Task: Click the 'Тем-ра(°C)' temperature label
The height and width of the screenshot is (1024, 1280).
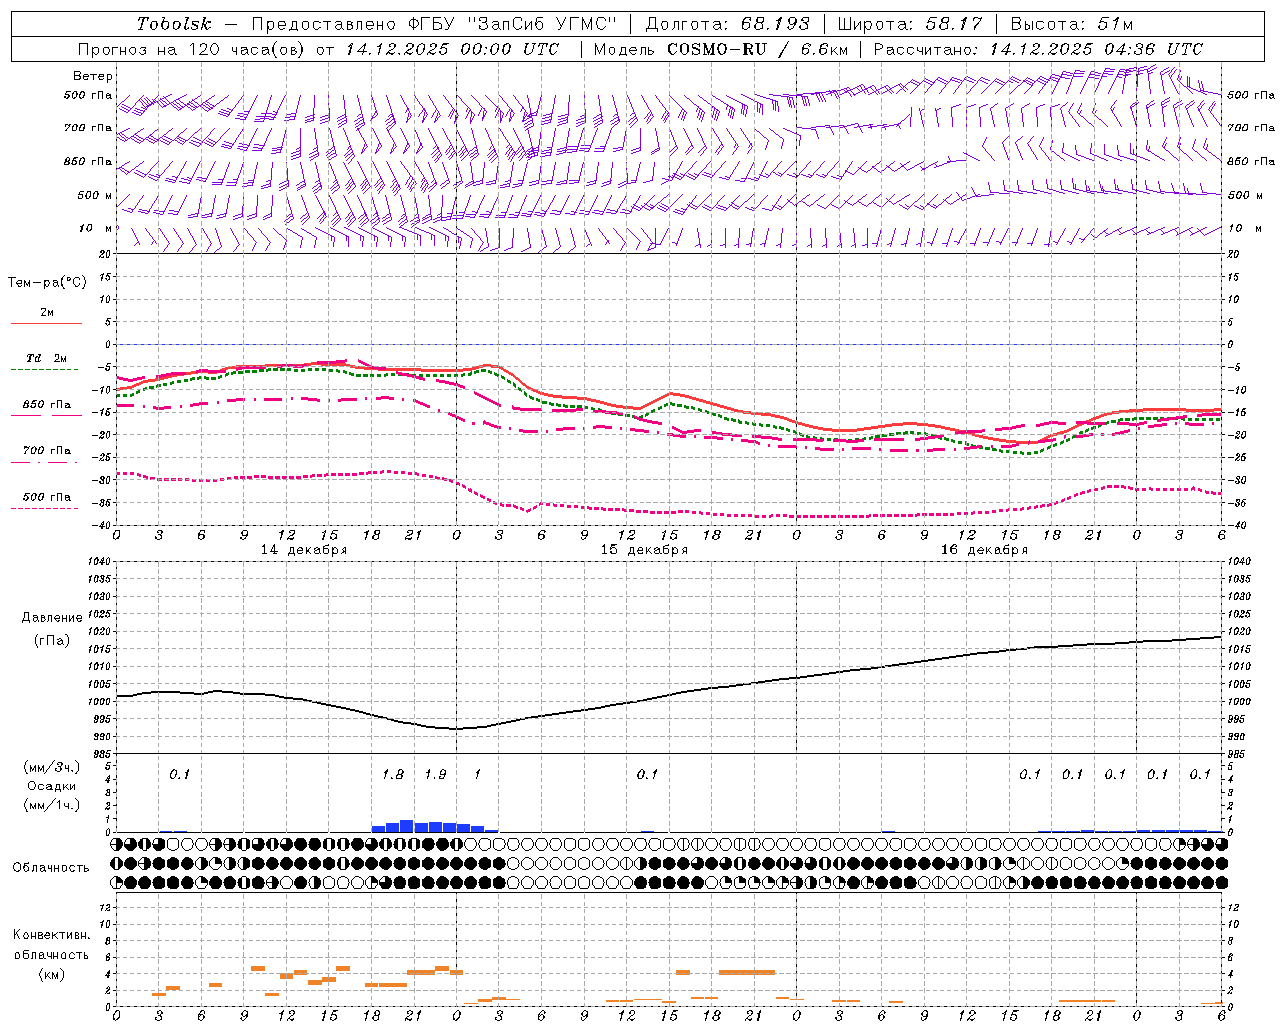Action: [x=47, y=283]
